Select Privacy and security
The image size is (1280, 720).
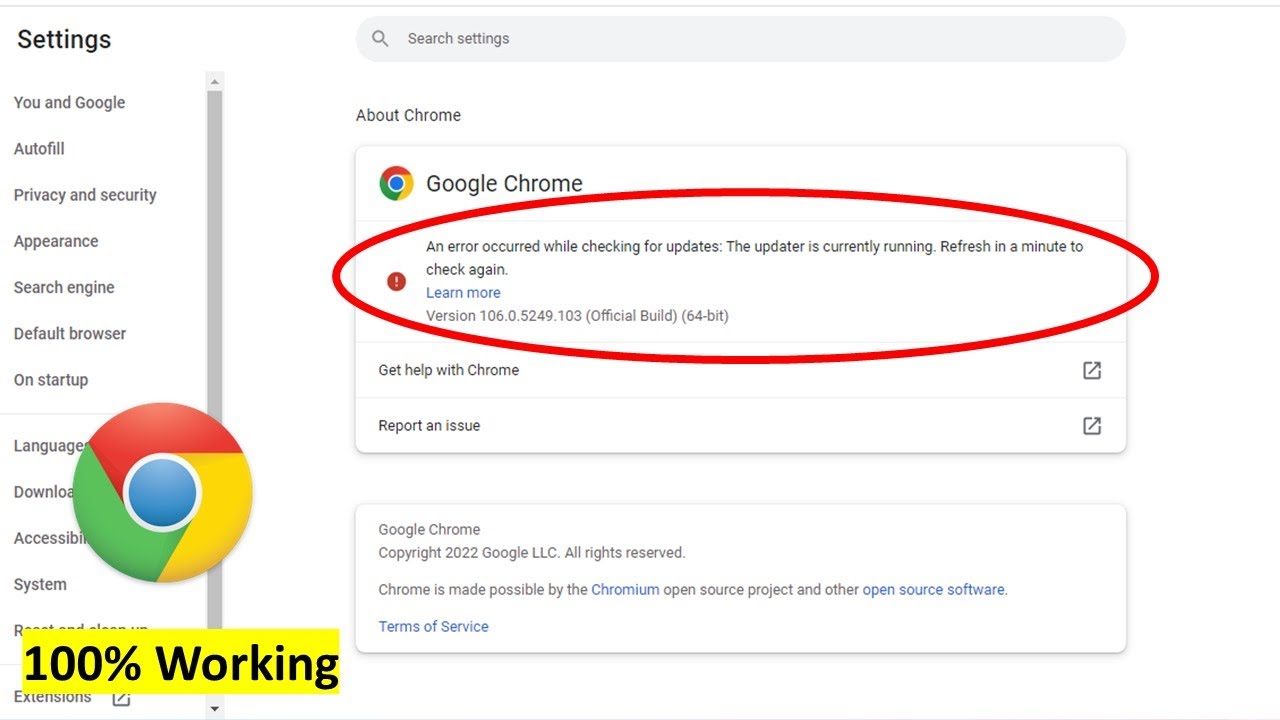click(x=85, y=195)
